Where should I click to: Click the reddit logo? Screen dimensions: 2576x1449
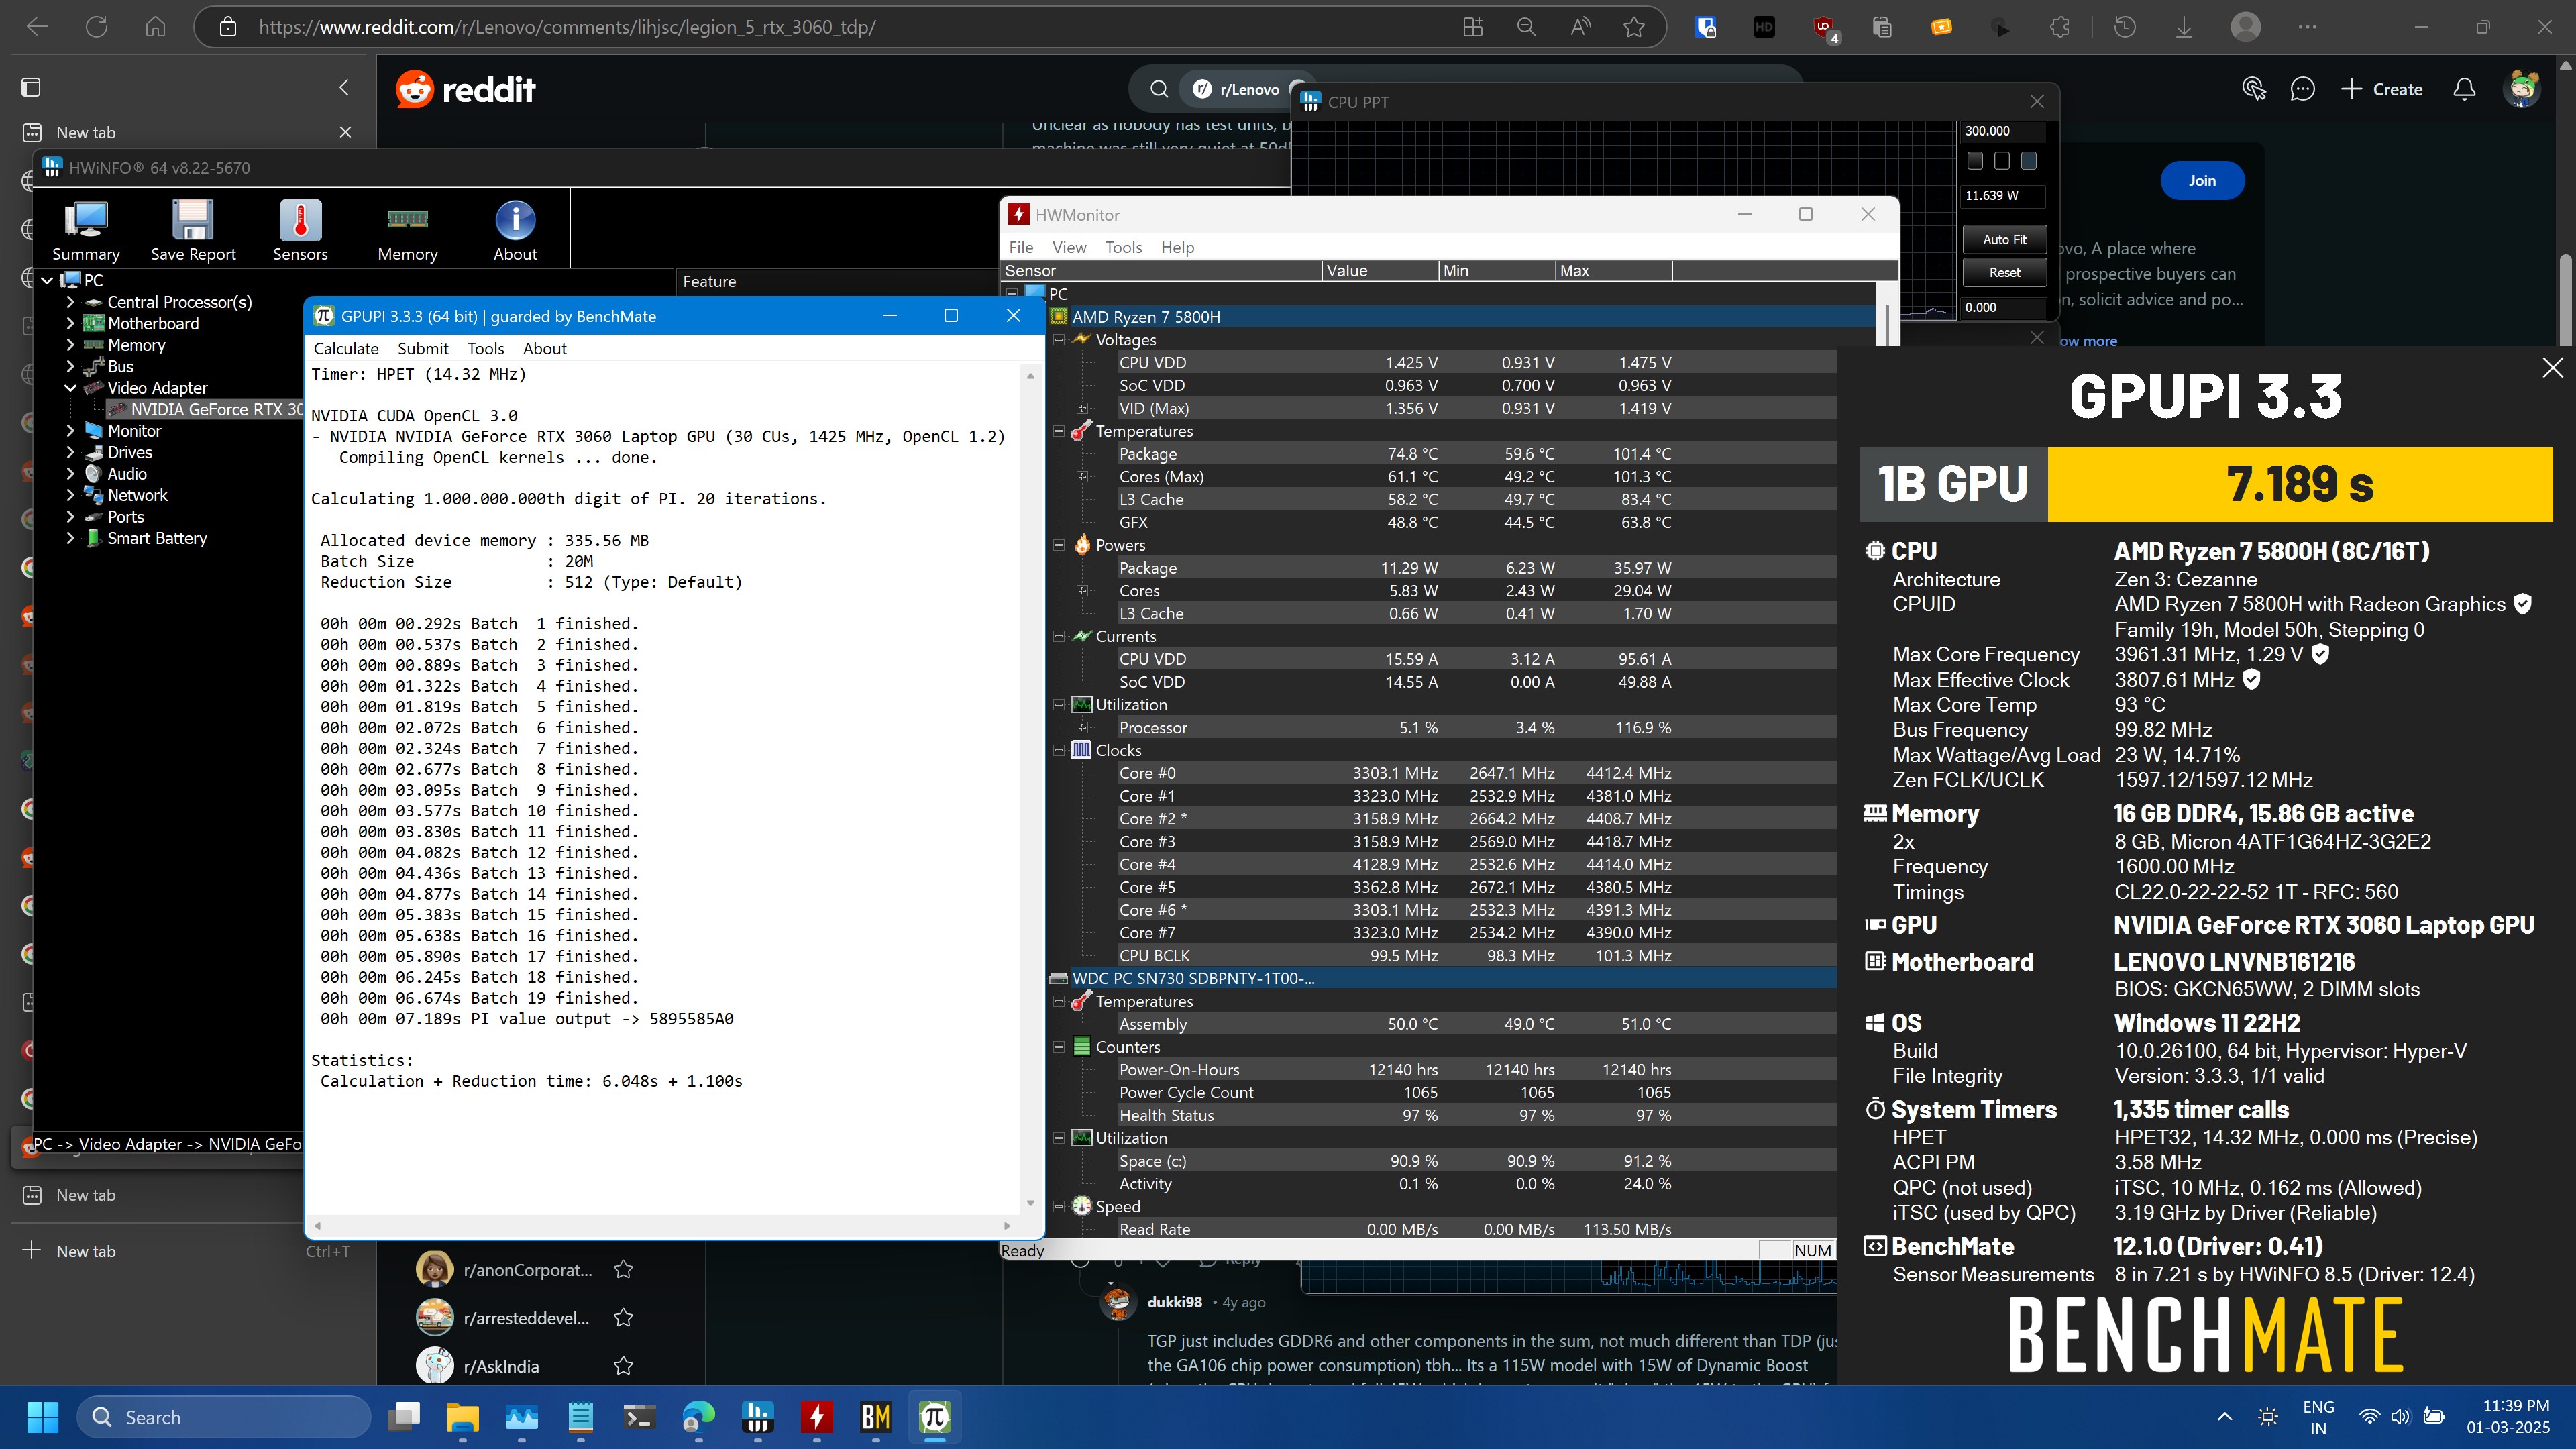click(466, 89)
